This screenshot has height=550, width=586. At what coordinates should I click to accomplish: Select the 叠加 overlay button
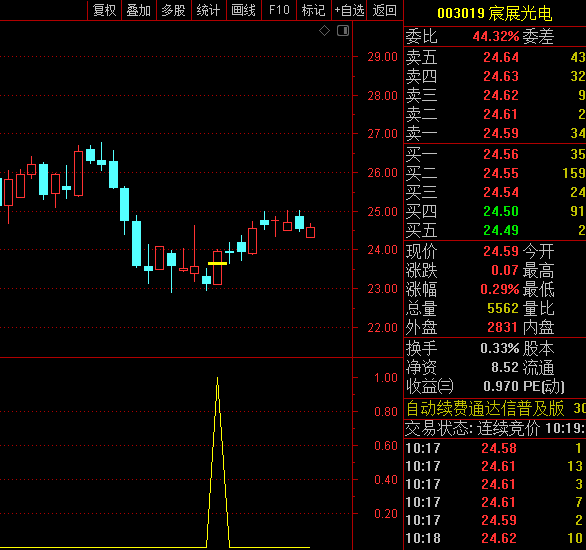pos(139,10)
